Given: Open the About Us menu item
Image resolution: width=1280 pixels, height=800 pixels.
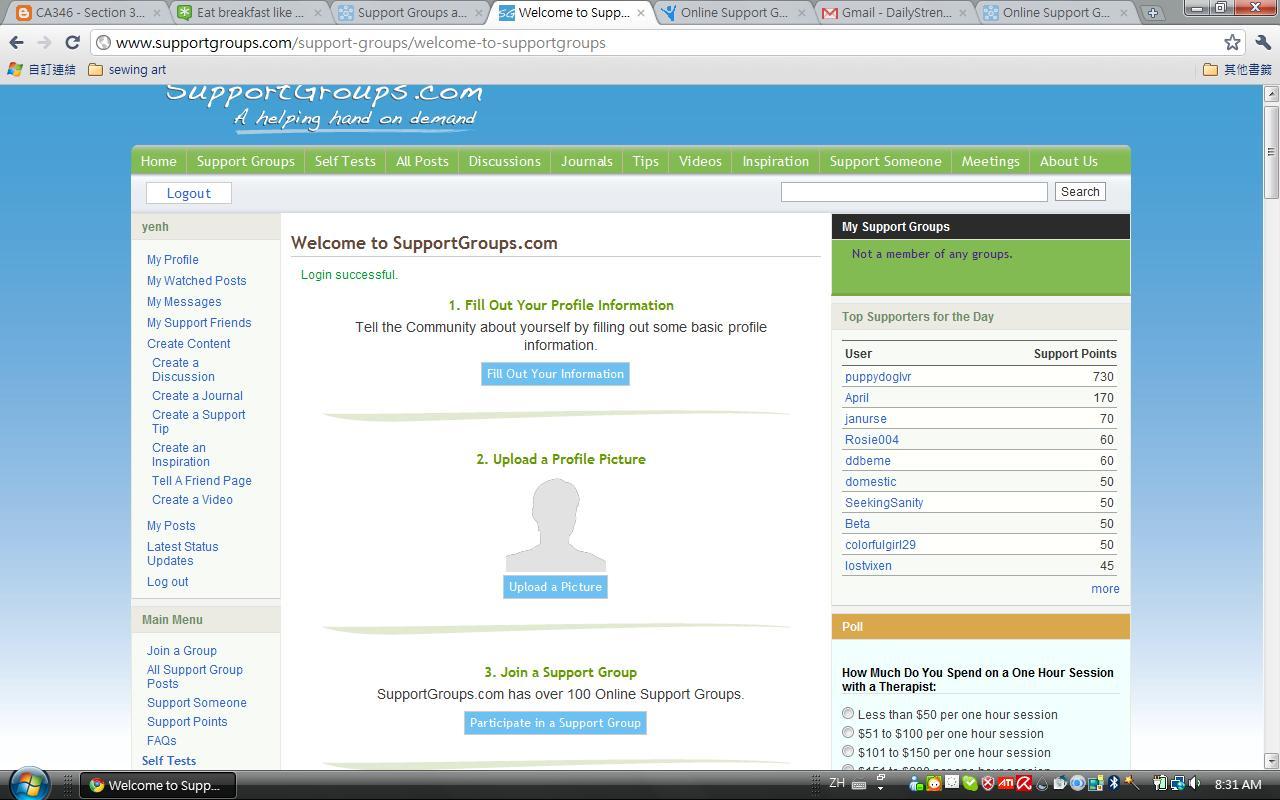Looking at the screenshot, I should (x=1068, y=161).
